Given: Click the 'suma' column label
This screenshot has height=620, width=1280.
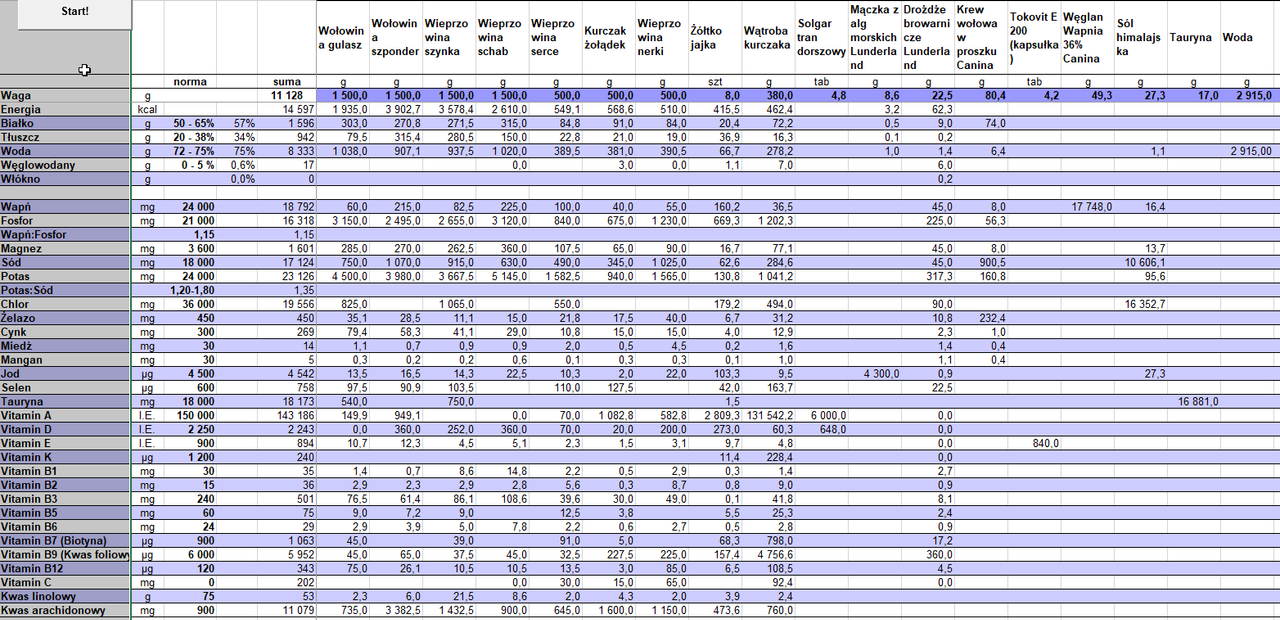Looking at the screenshot, I should tap(287, 82).
